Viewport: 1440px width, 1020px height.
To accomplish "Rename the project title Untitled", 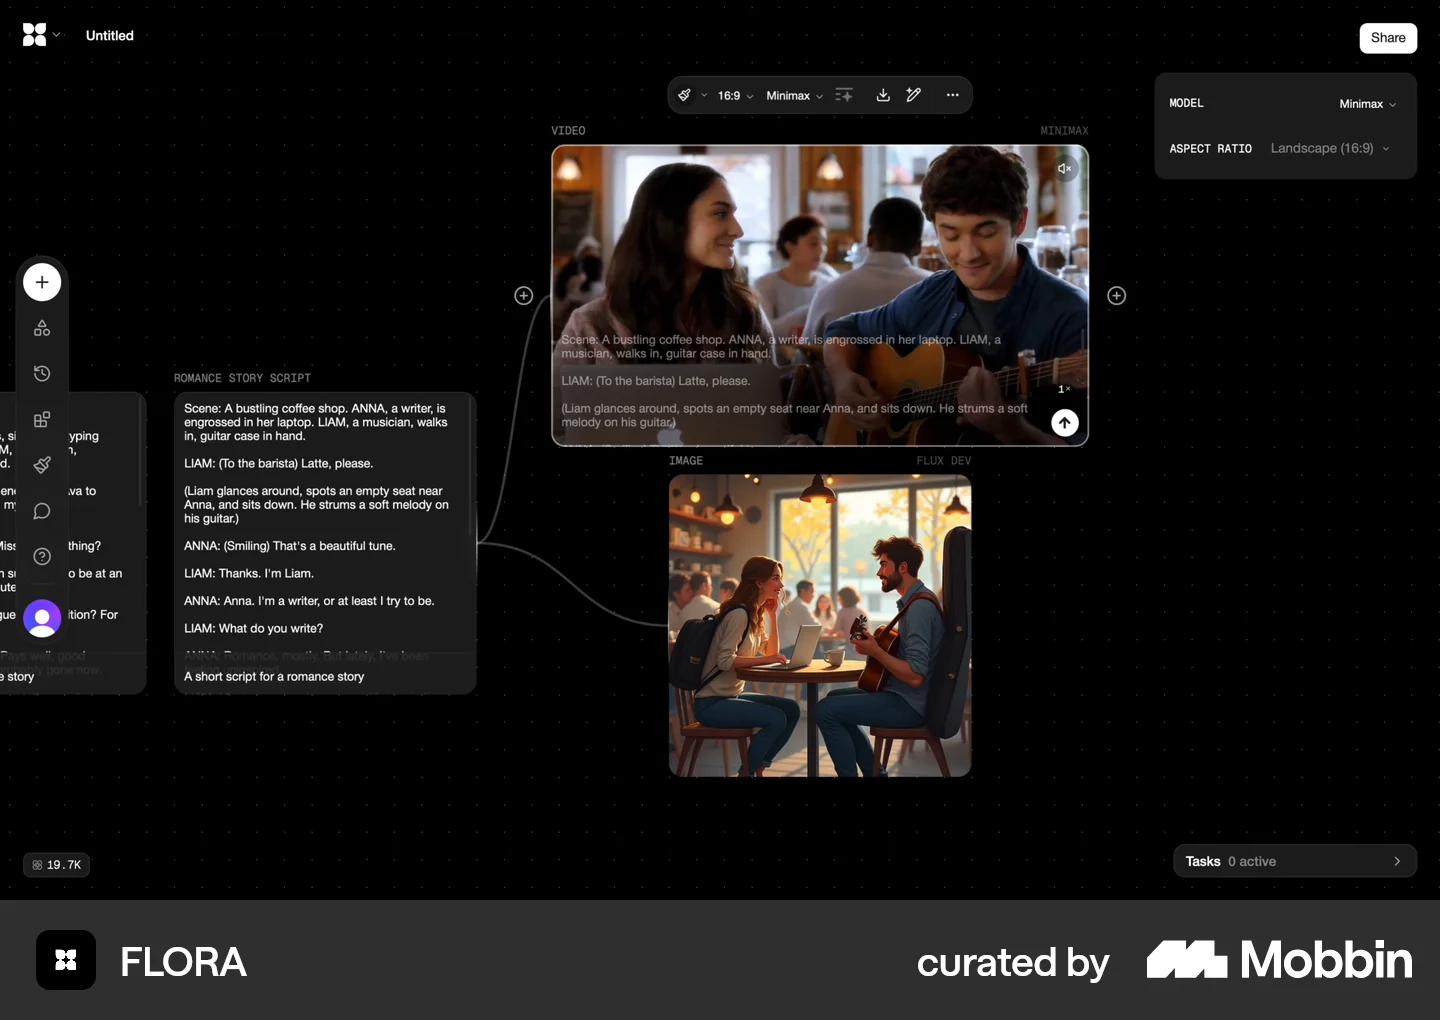I will (x=110, y=36).
